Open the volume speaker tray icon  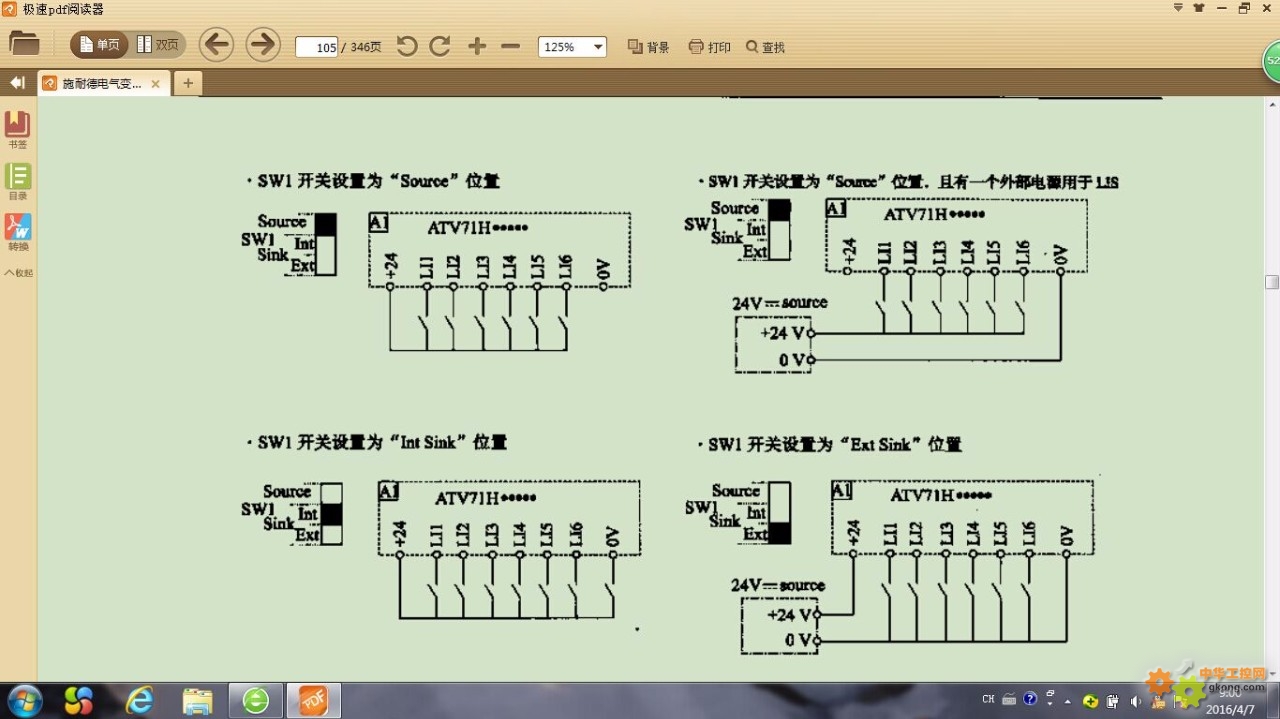(x=1135, y=701)
